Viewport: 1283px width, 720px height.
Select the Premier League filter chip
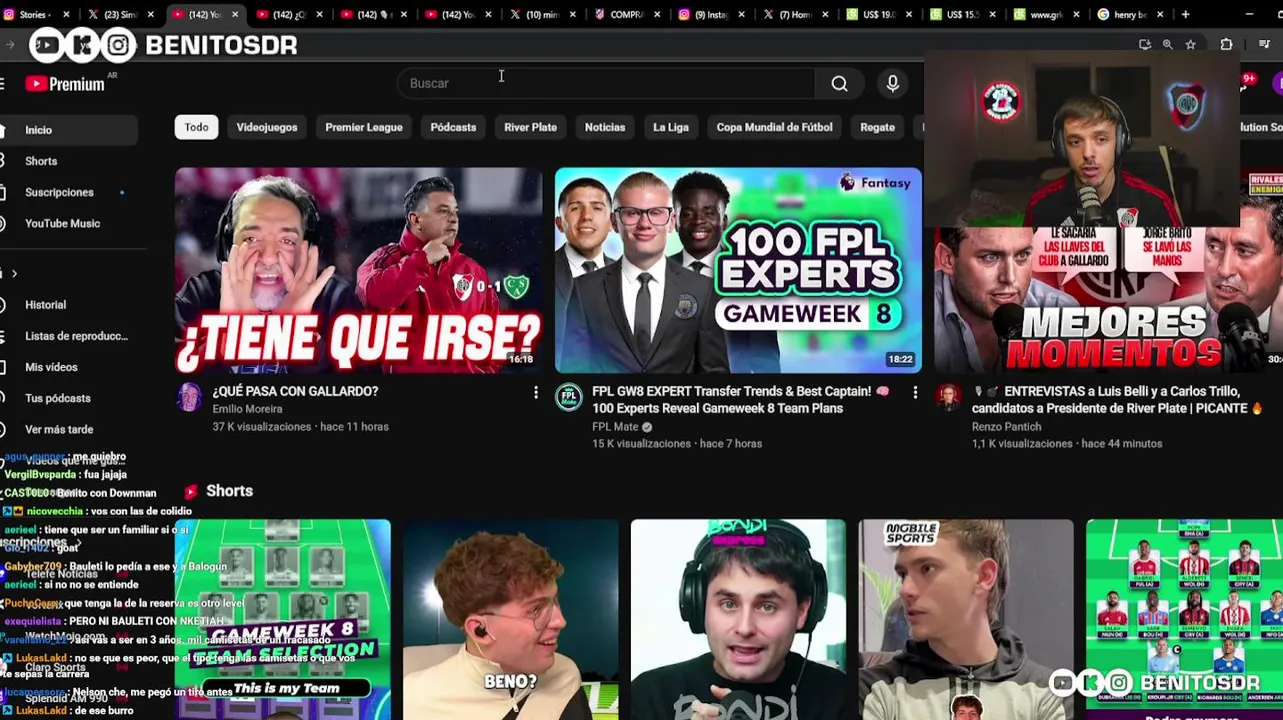point(364,127)
